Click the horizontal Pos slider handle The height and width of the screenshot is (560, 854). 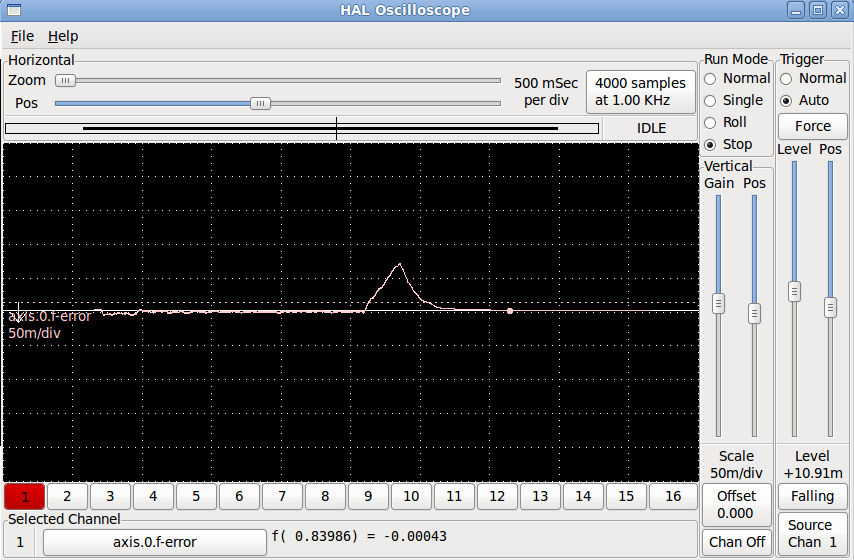[260, 104]
